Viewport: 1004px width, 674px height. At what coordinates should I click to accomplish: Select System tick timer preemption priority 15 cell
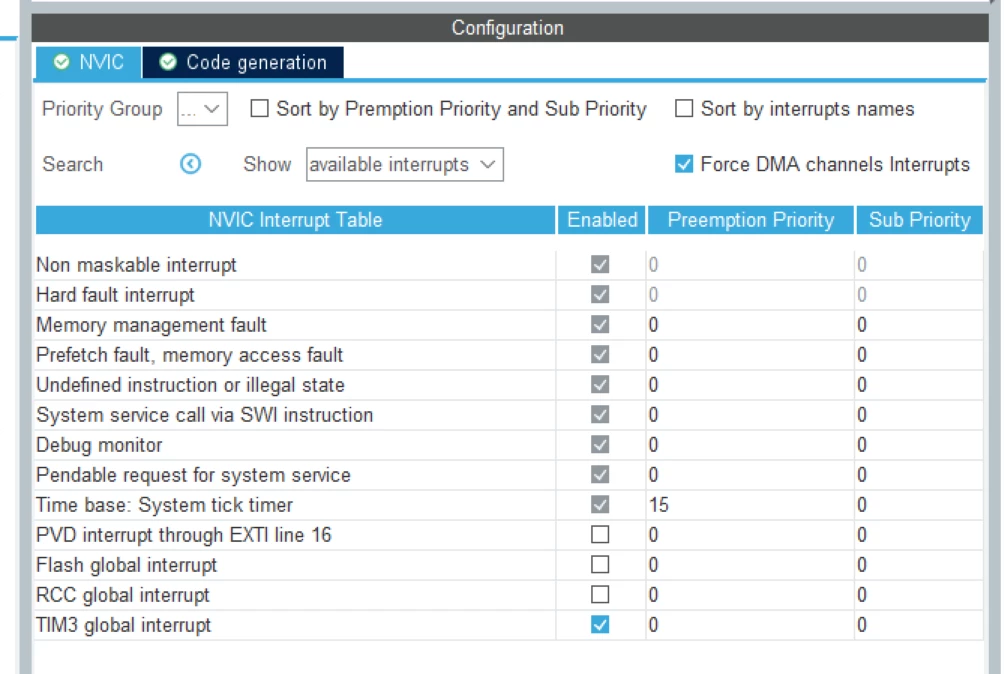pyautogui.click(x=750, y=505)
